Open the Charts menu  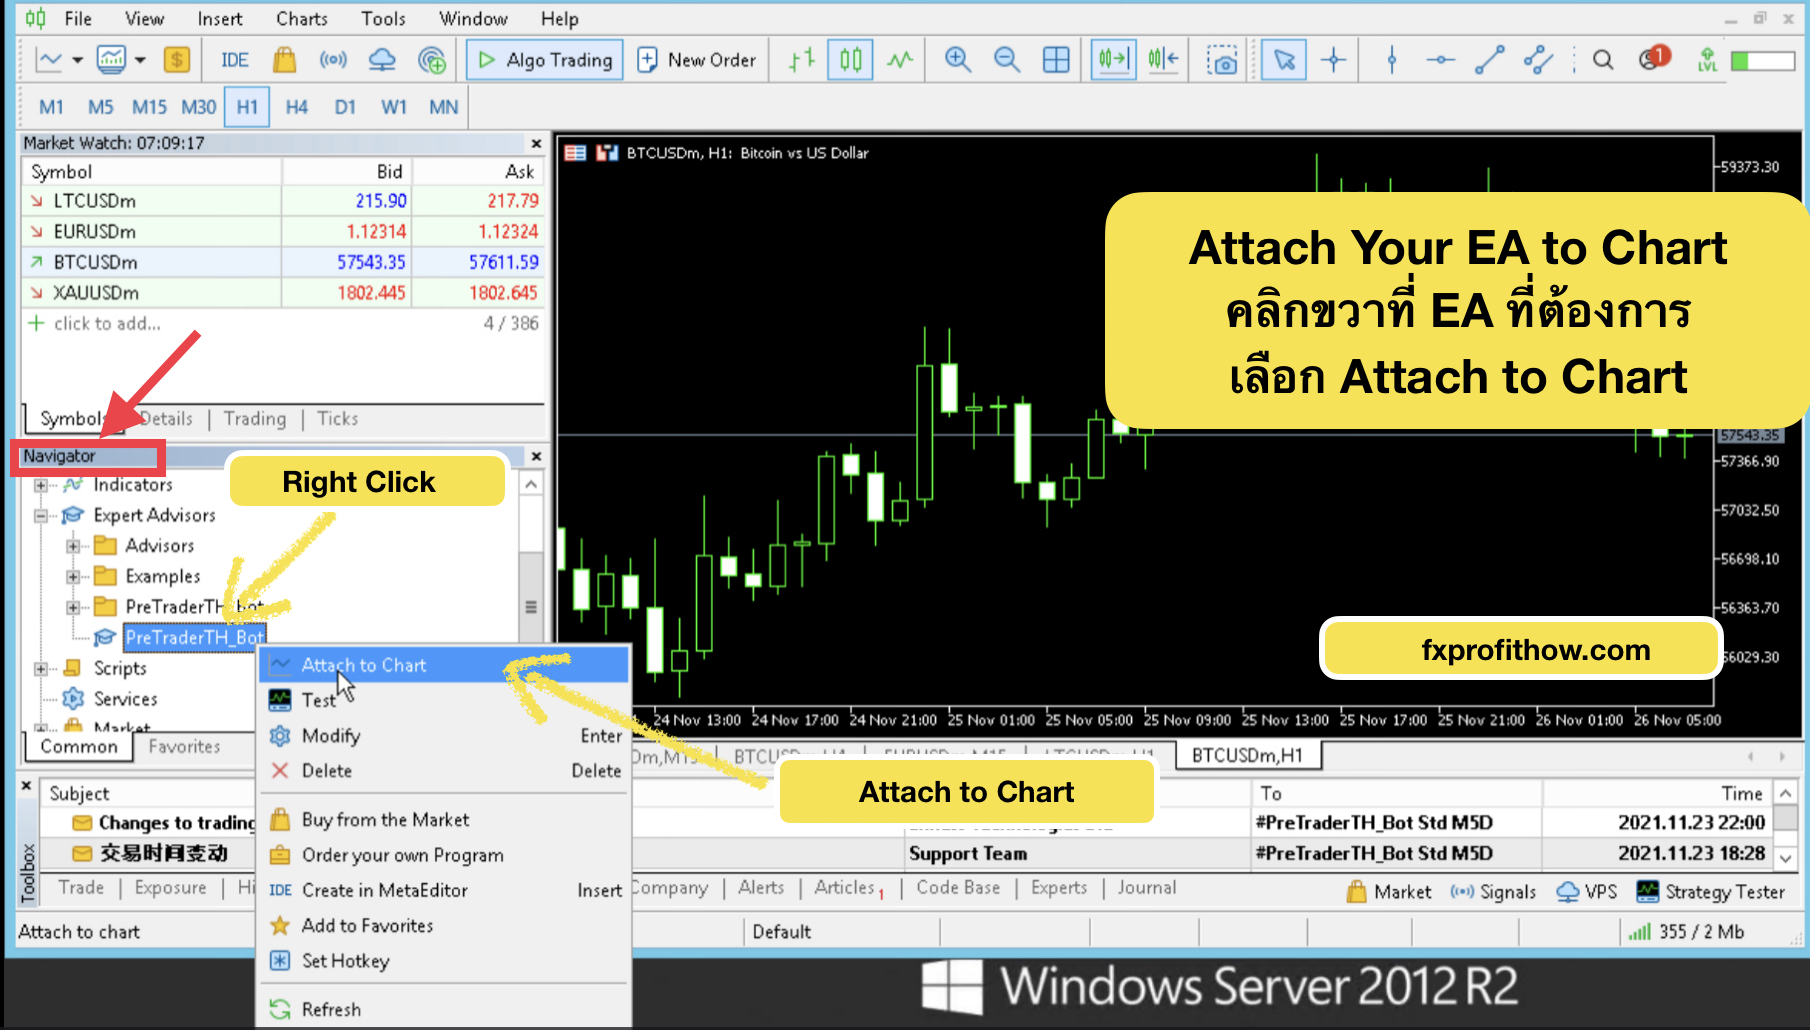tap(302, 19)
